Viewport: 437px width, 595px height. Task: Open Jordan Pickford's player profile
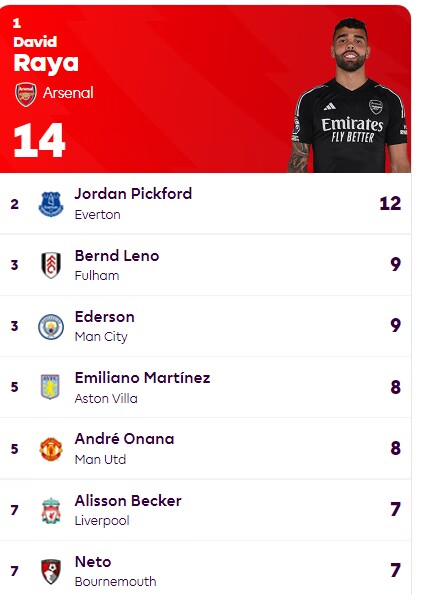click(x=133, y=194)
